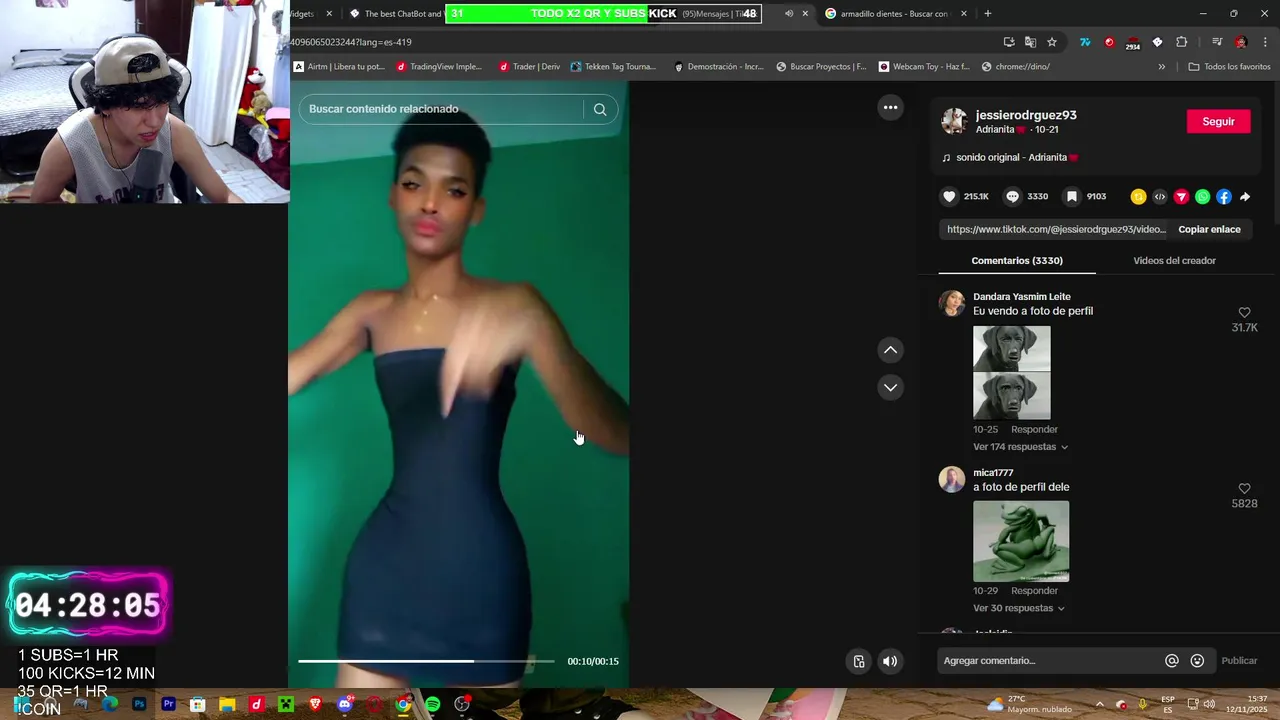Screen dimensions: 1280x720
Task: Open the browser translate icon
Action: point(1030,42)
